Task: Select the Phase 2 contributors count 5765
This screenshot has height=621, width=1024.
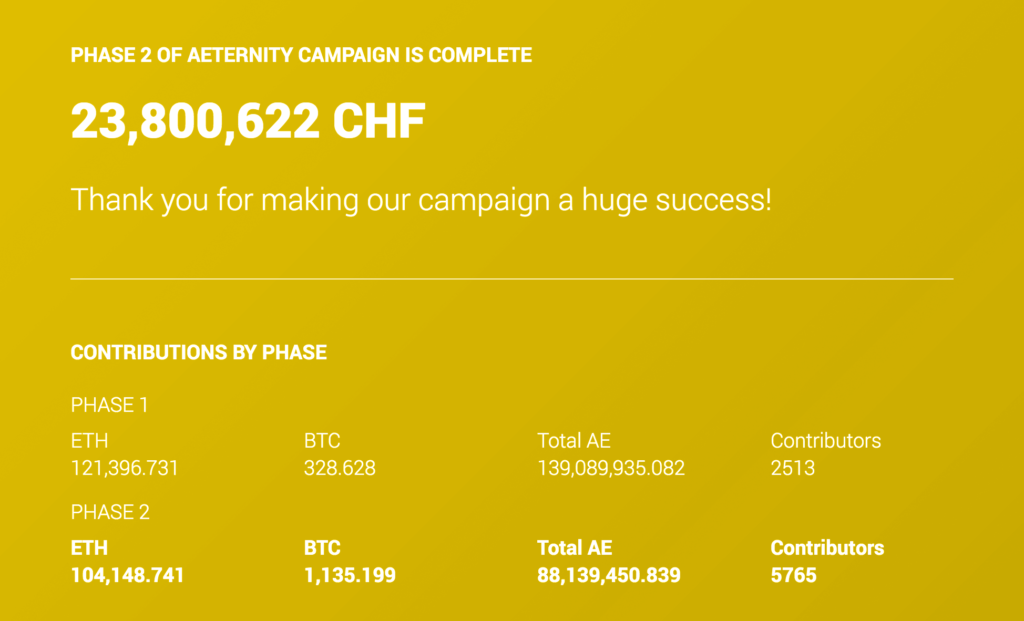Action: [793, 575]
